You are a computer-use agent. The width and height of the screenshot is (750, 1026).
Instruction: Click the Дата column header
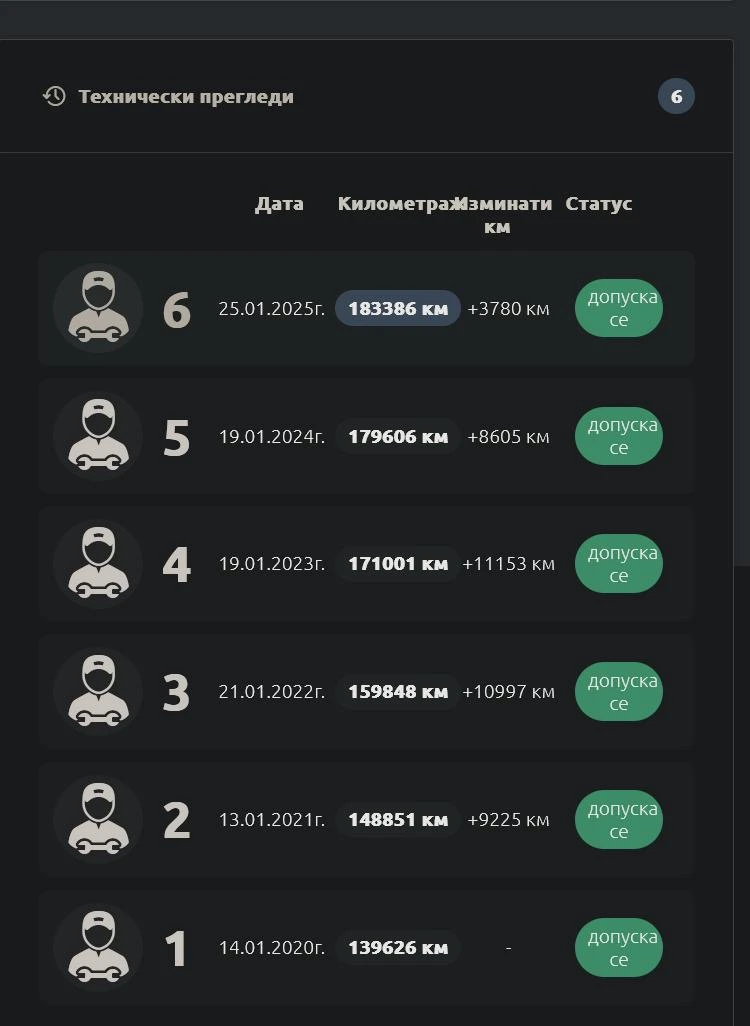[279, 204]
